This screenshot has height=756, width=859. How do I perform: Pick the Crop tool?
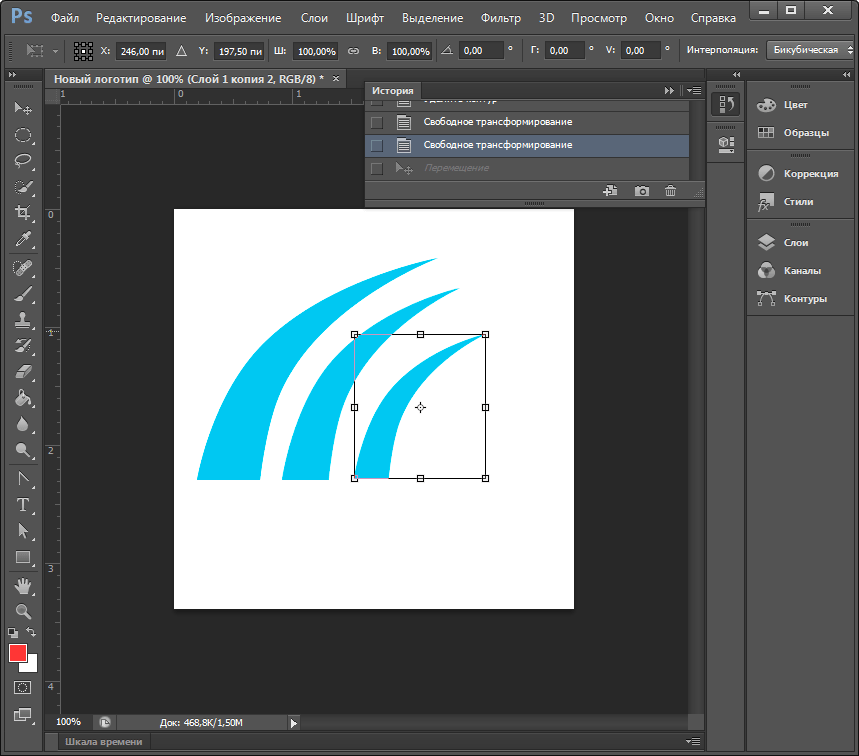point(23,213)
